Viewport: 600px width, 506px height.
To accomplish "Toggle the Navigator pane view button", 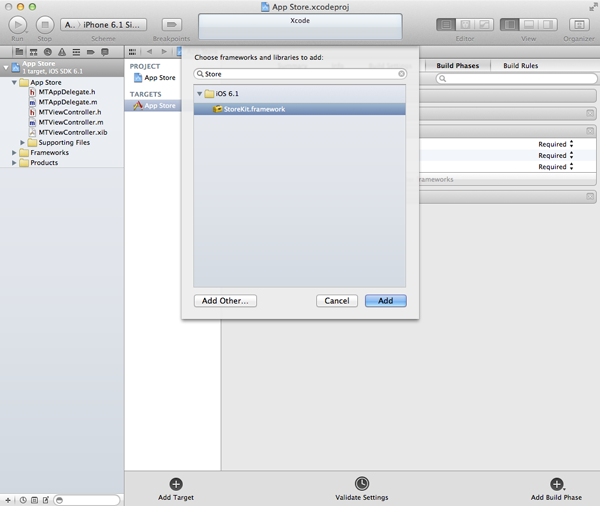I will pos(510,25).
